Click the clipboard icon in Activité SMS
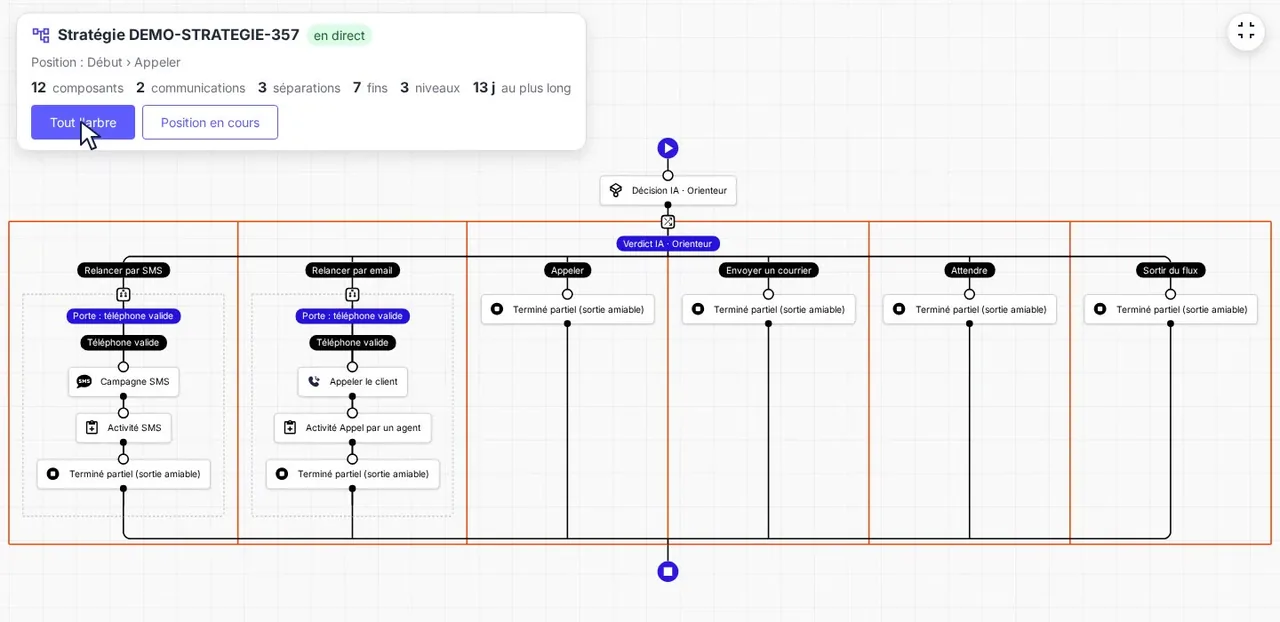This screenshot has width=1280, height=622. point(91,428)
